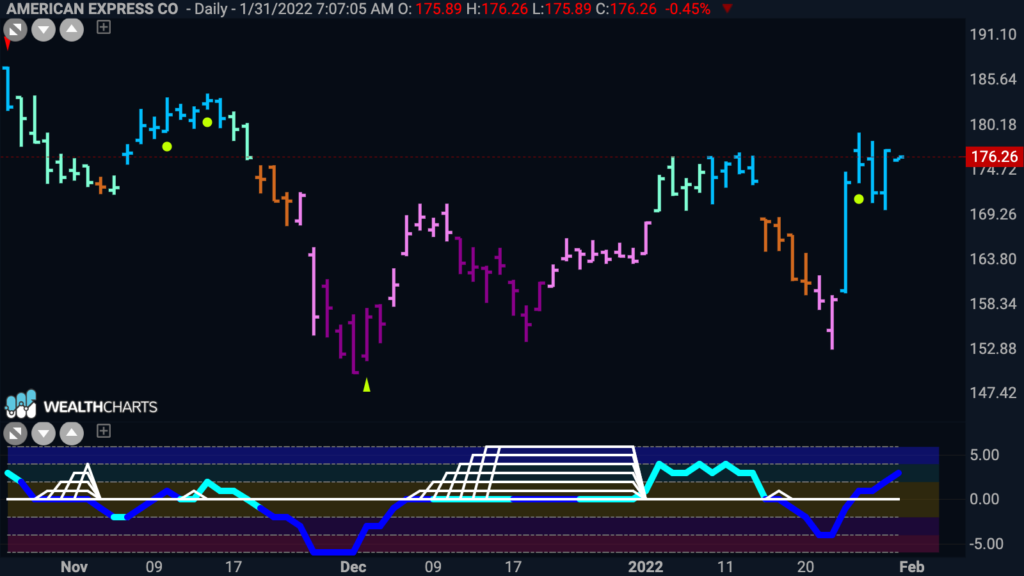Click the 20 date label on time axis
Screen dimensions: 1024x576
click(x=805, y=567)
